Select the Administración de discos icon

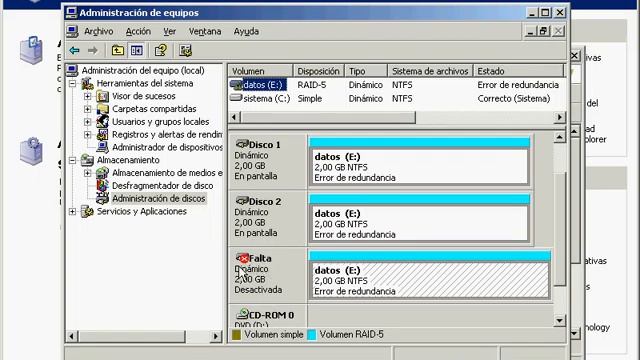pyautogui.click(x=102, y=198)
